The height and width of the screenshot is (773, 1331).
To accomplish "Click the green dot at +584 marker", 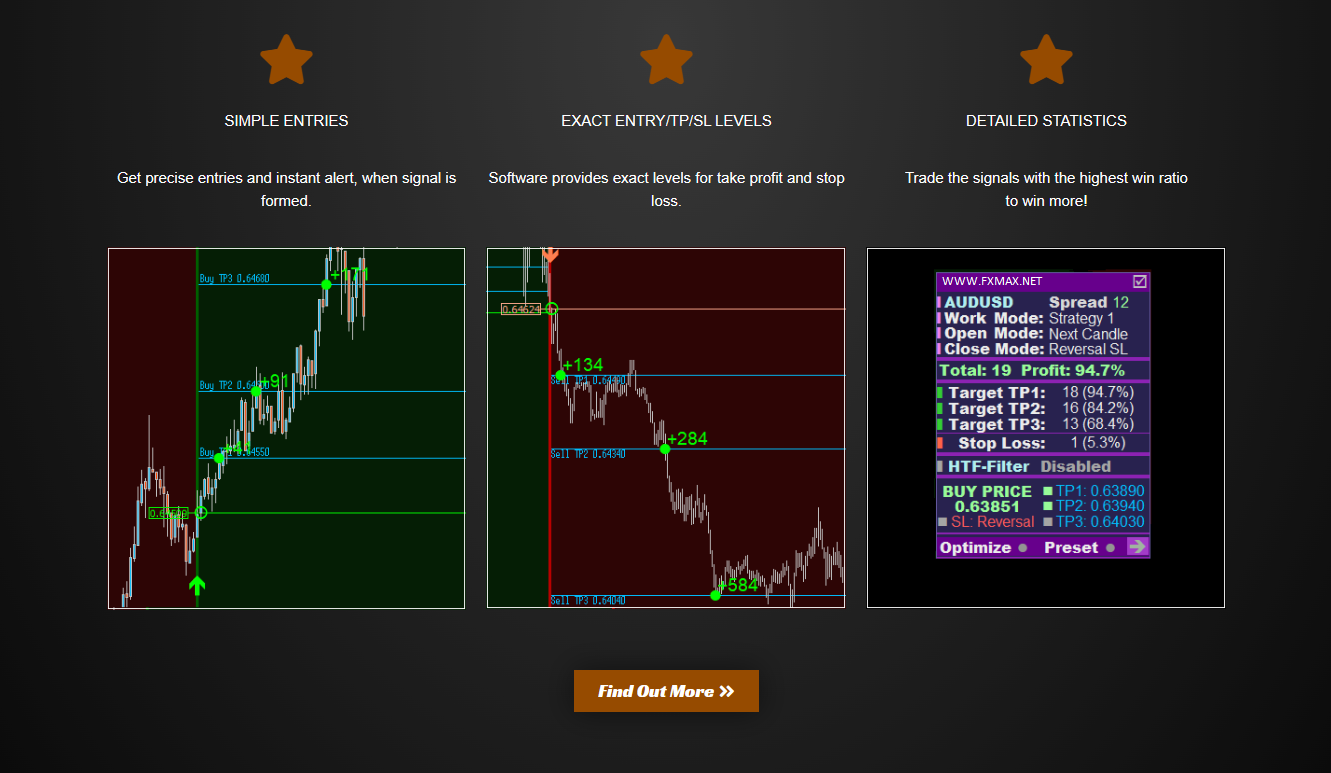I will (x=715, y=595).
